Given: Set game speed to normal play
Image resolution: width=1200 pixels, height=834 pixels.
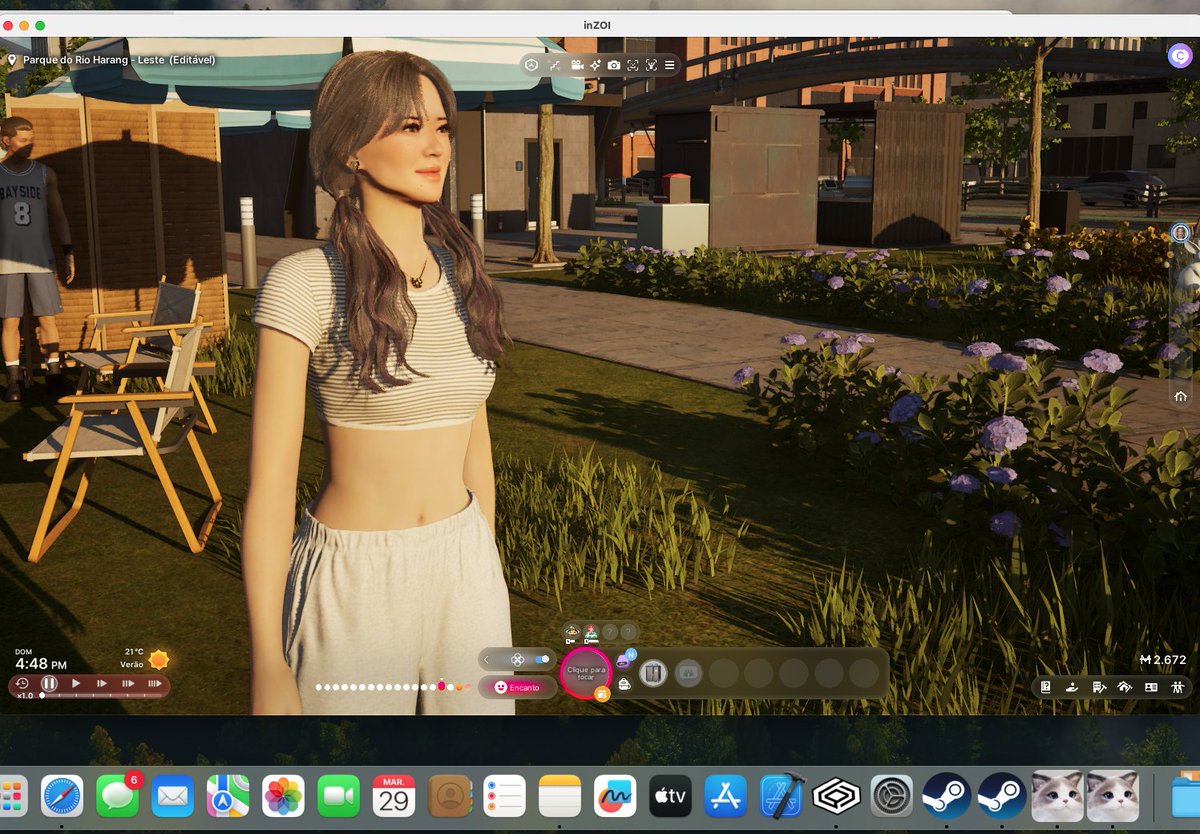Looking at the screenshot, I should [x=76, y=684].
